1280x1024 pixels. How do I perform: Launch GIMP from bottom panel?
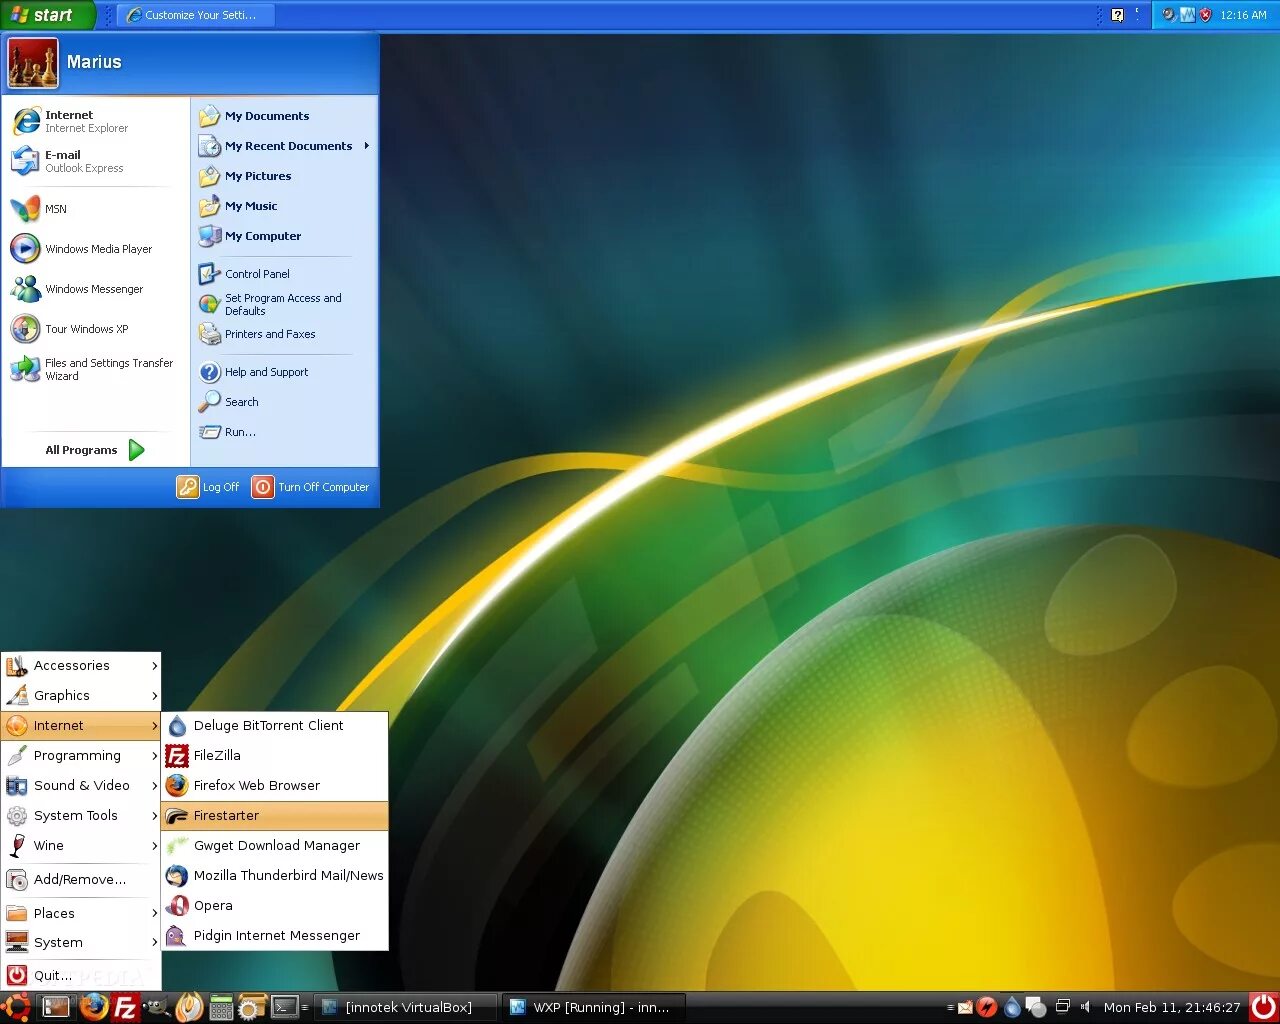click(157, 1007)
